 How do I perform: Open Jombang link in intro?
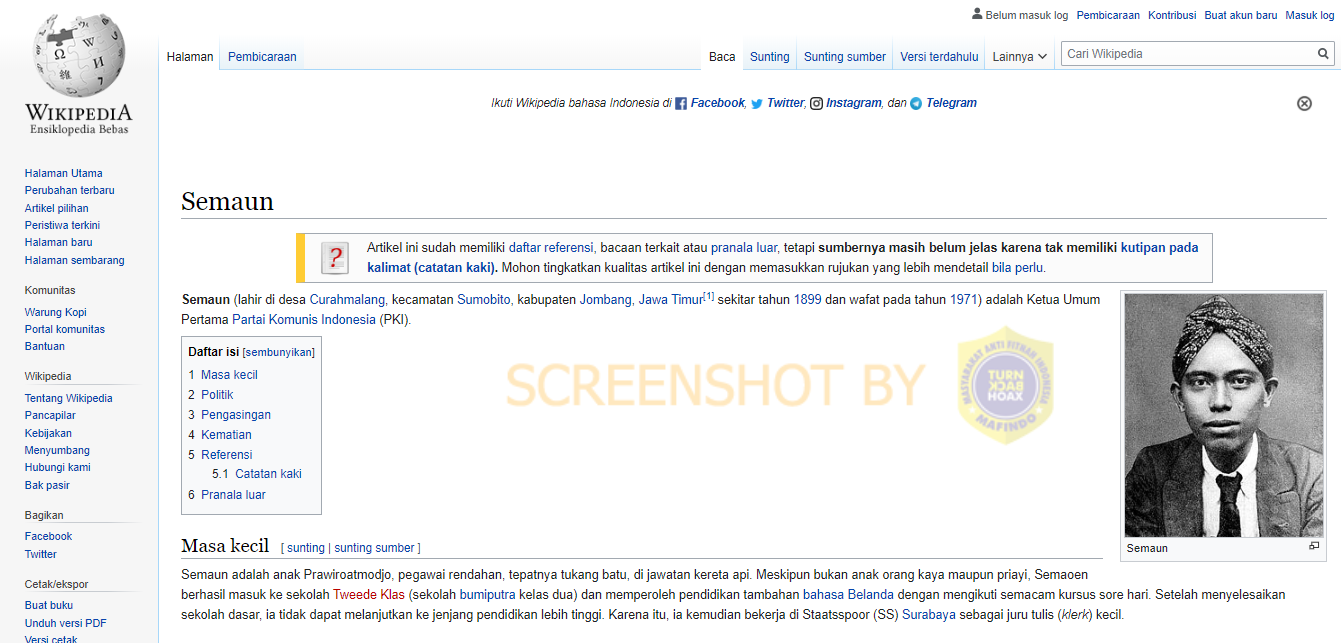[606, 300]
